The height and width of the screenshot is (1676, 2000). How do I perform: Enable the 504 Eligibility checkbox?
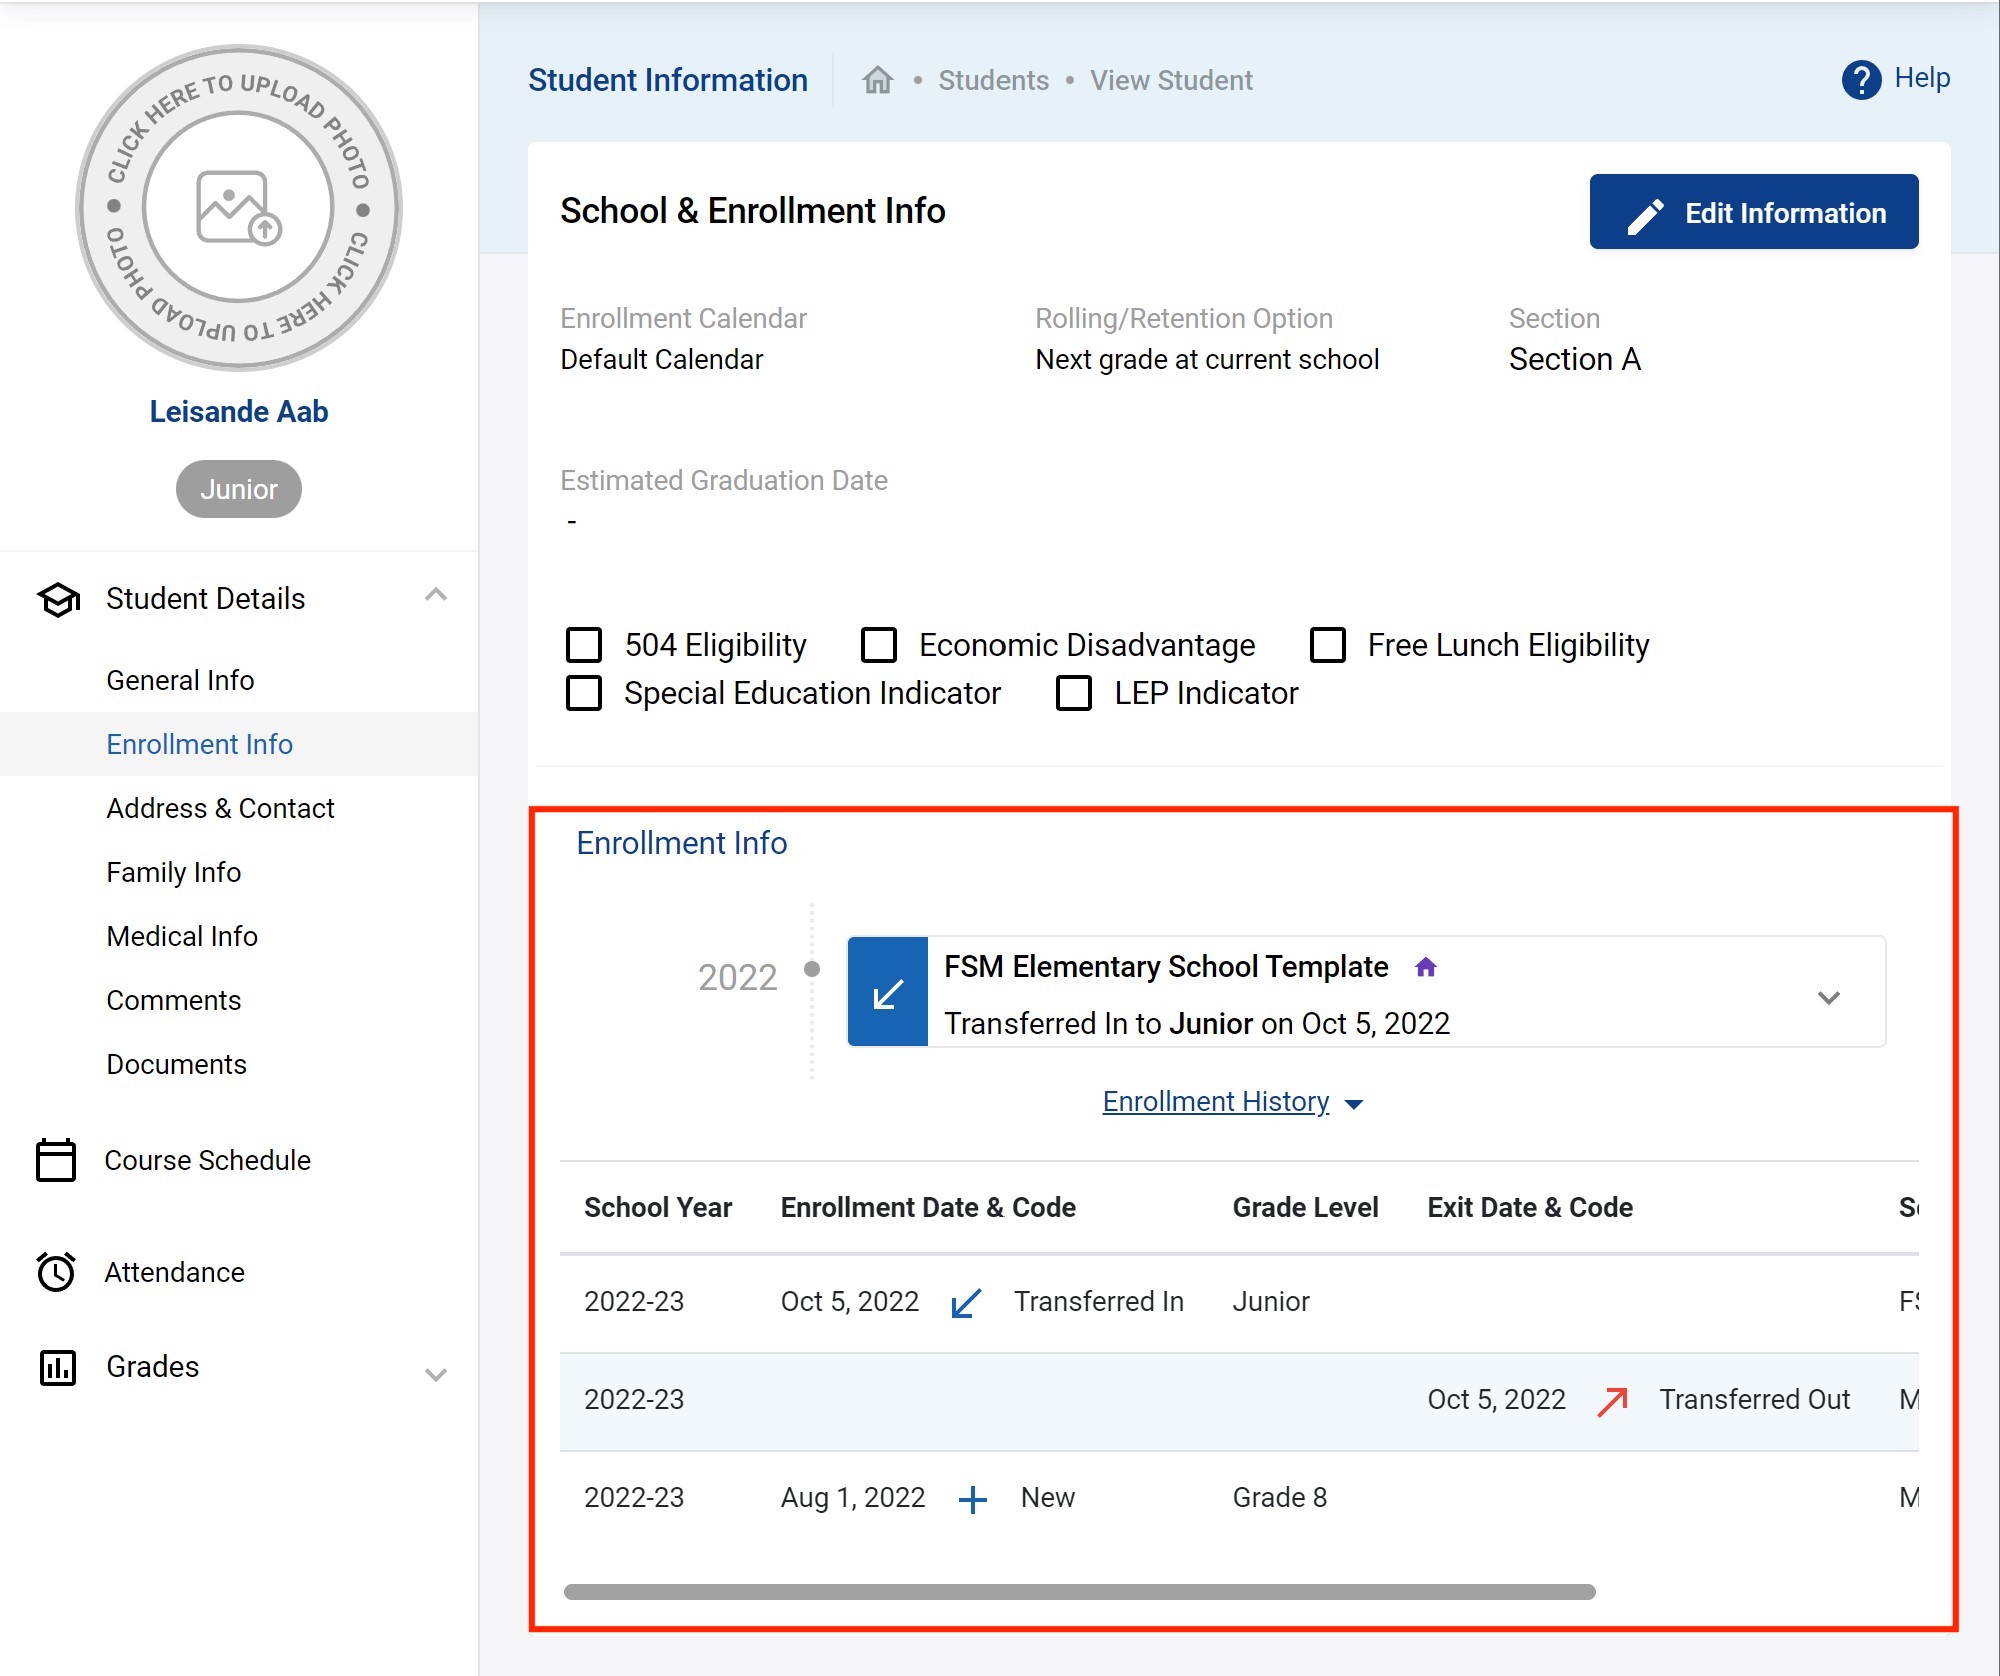click(x=584, y=645)
